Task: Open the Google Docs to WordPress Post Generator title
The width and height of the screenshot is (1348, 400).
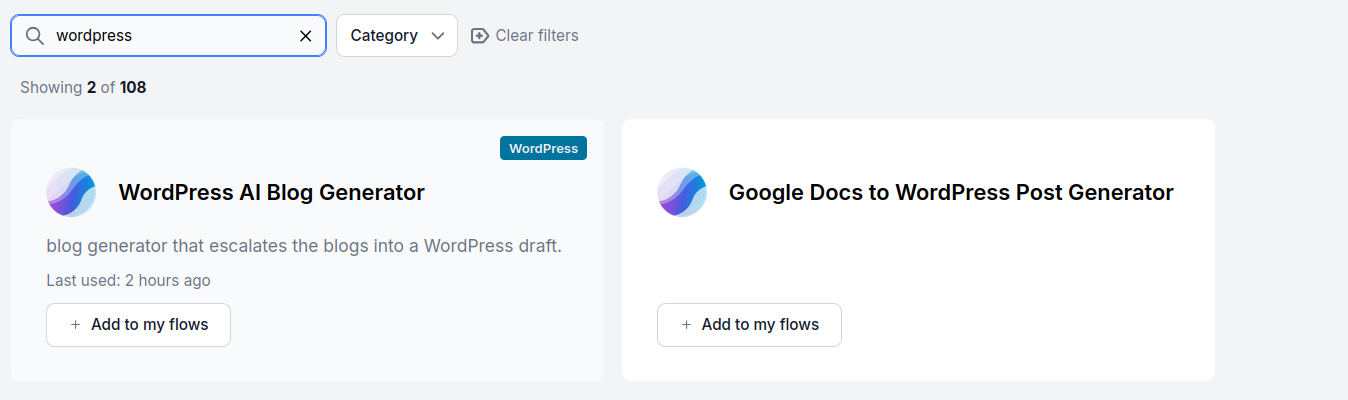Action: point(950,192)
